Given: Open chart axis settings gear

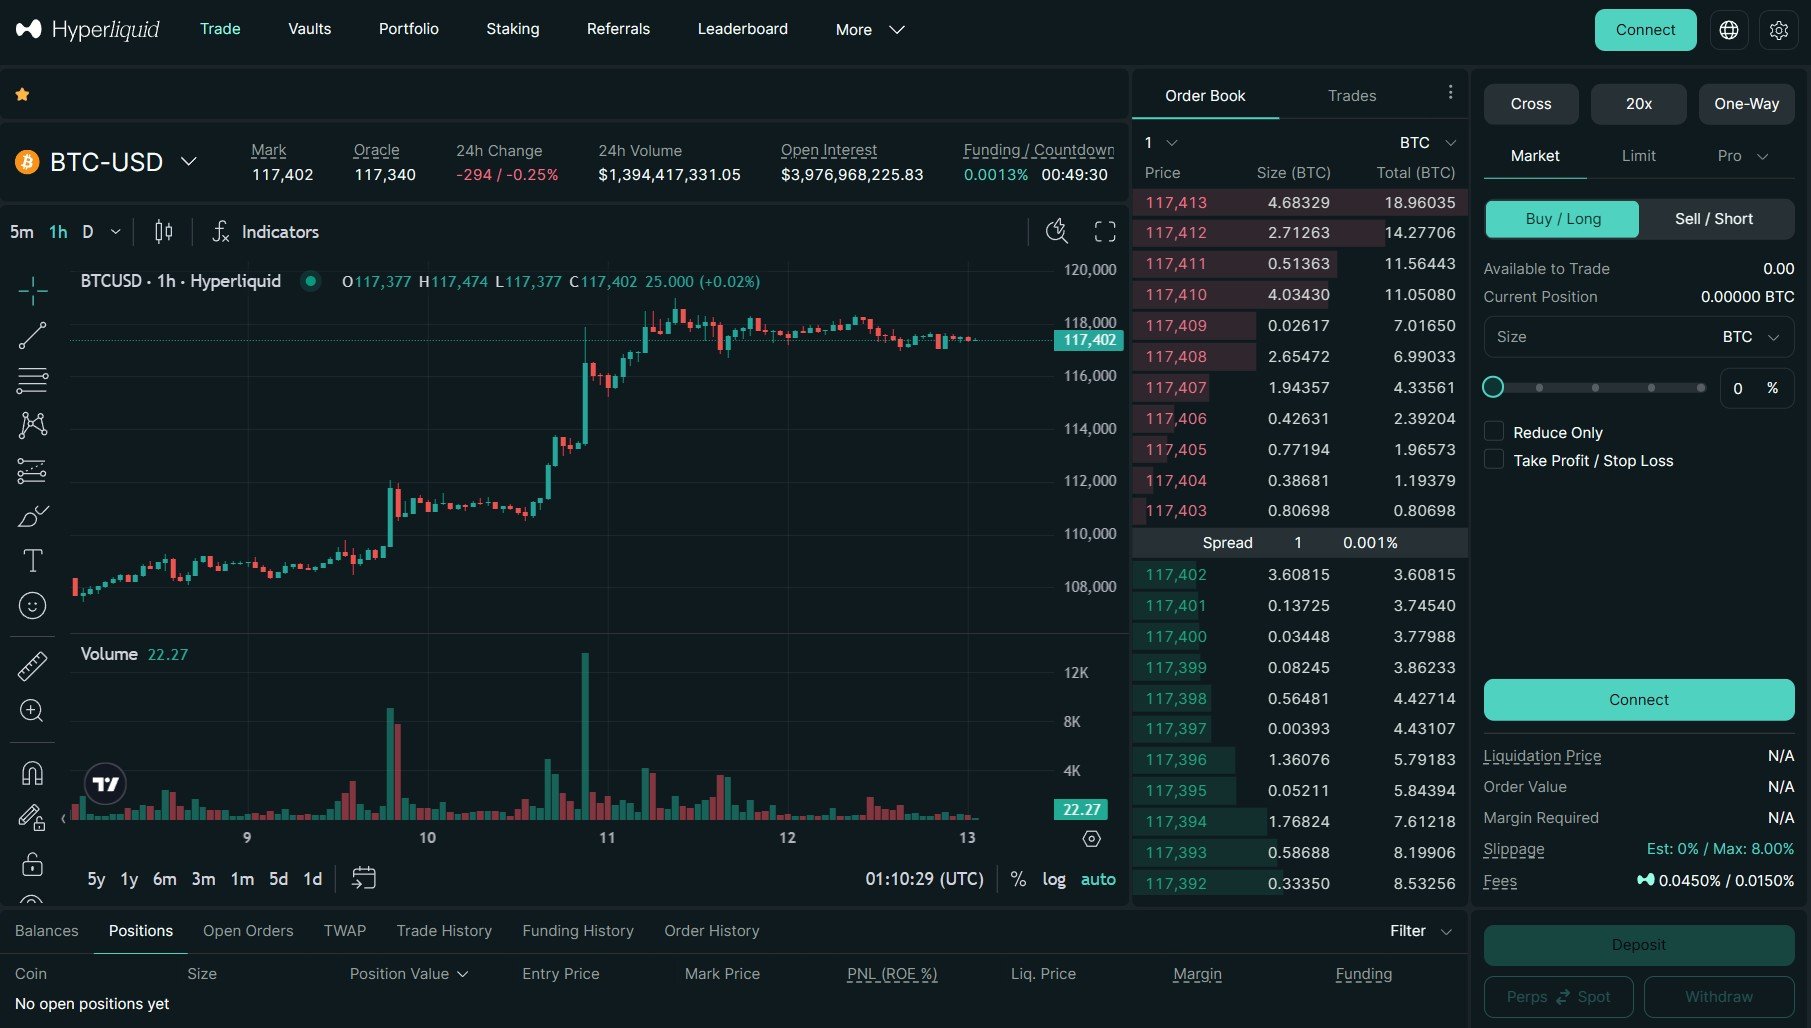Looking at the screenshot, I should 1092,839.
